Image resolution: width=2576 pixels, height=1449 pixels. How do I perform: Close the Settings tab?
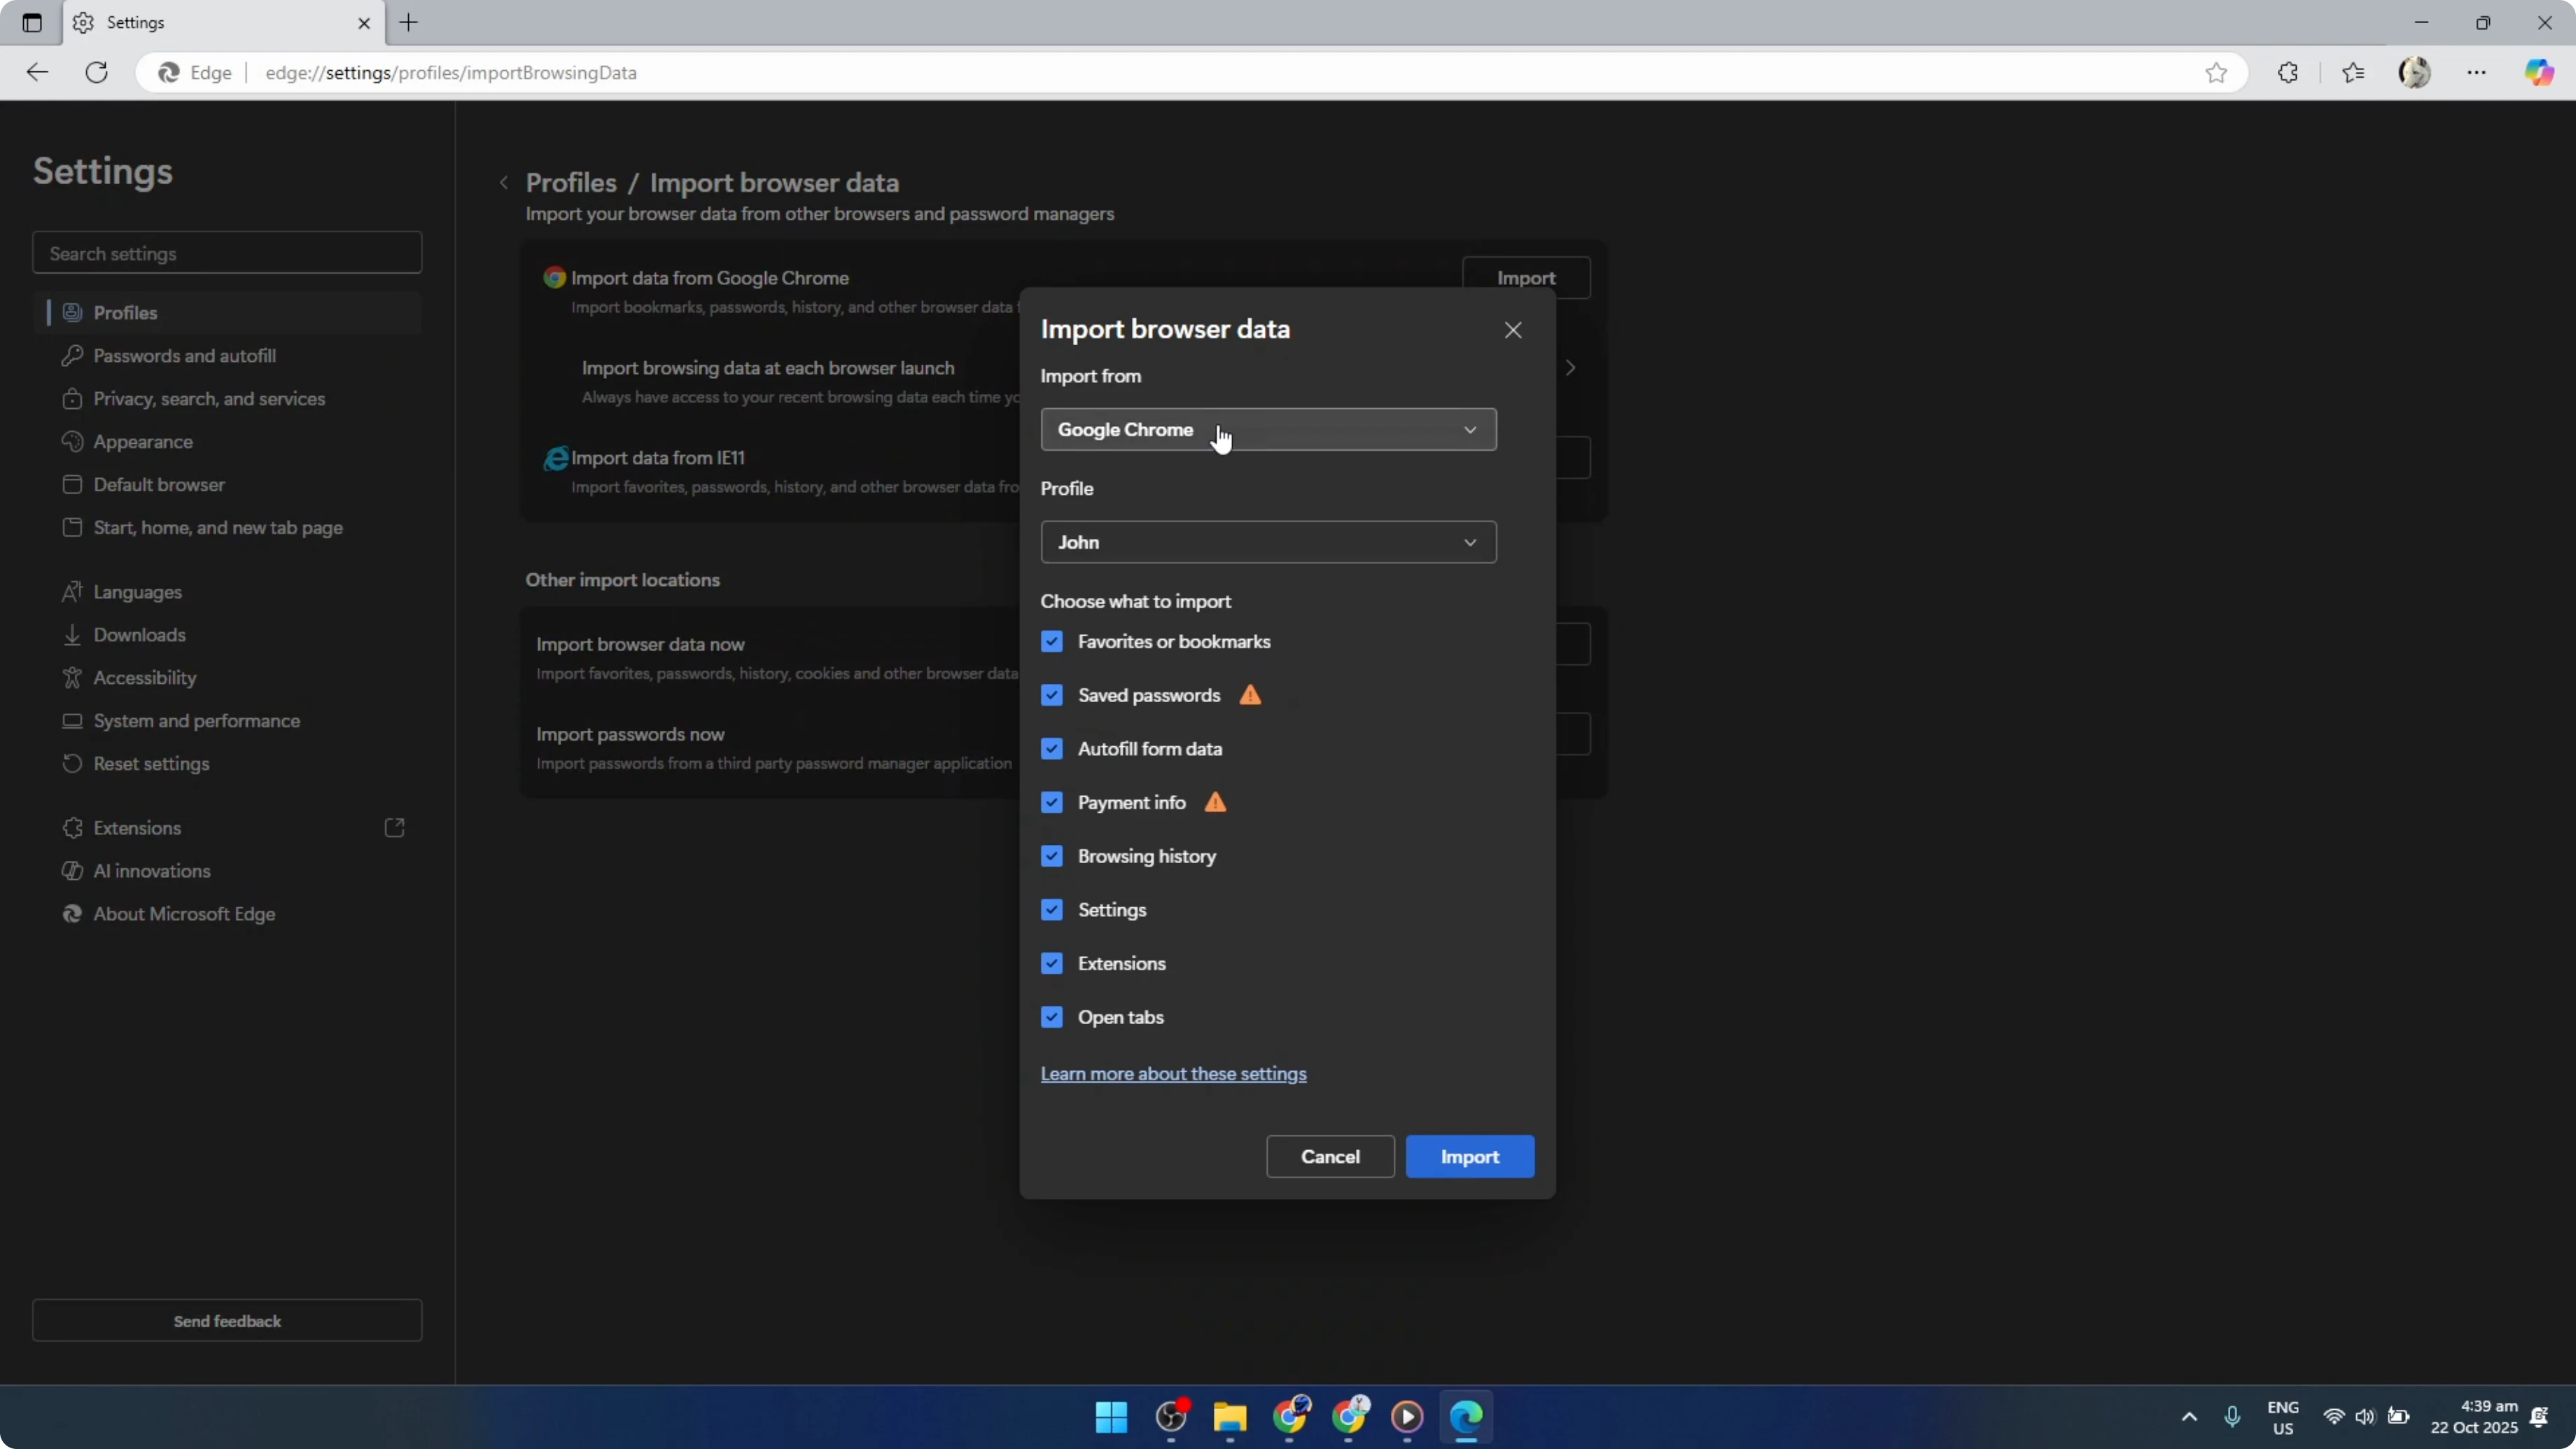364,22
